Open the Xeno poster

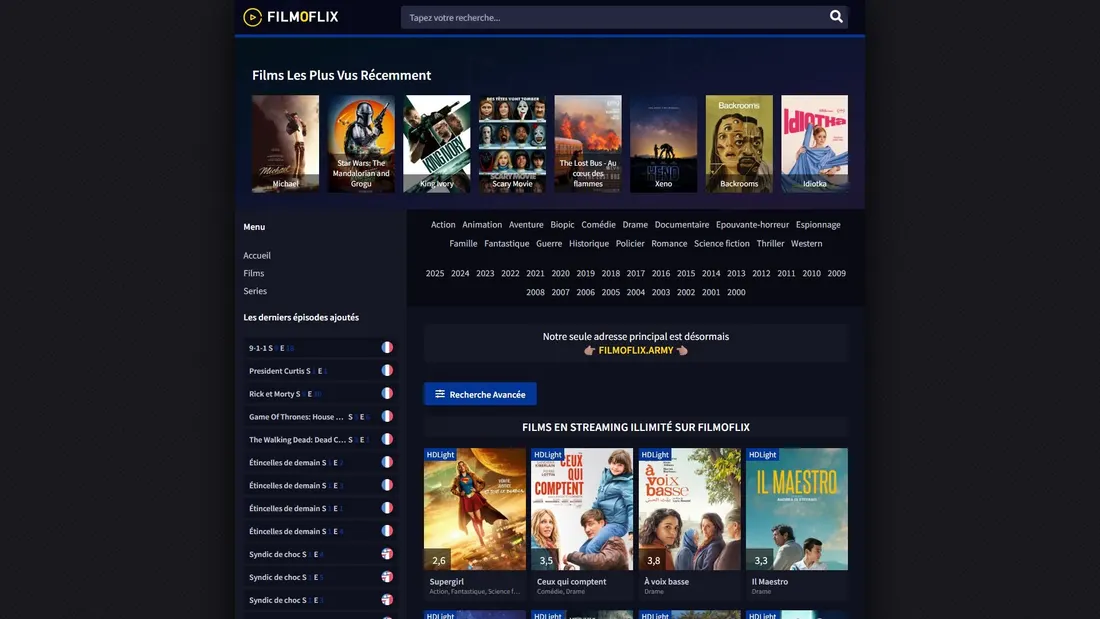664,144
